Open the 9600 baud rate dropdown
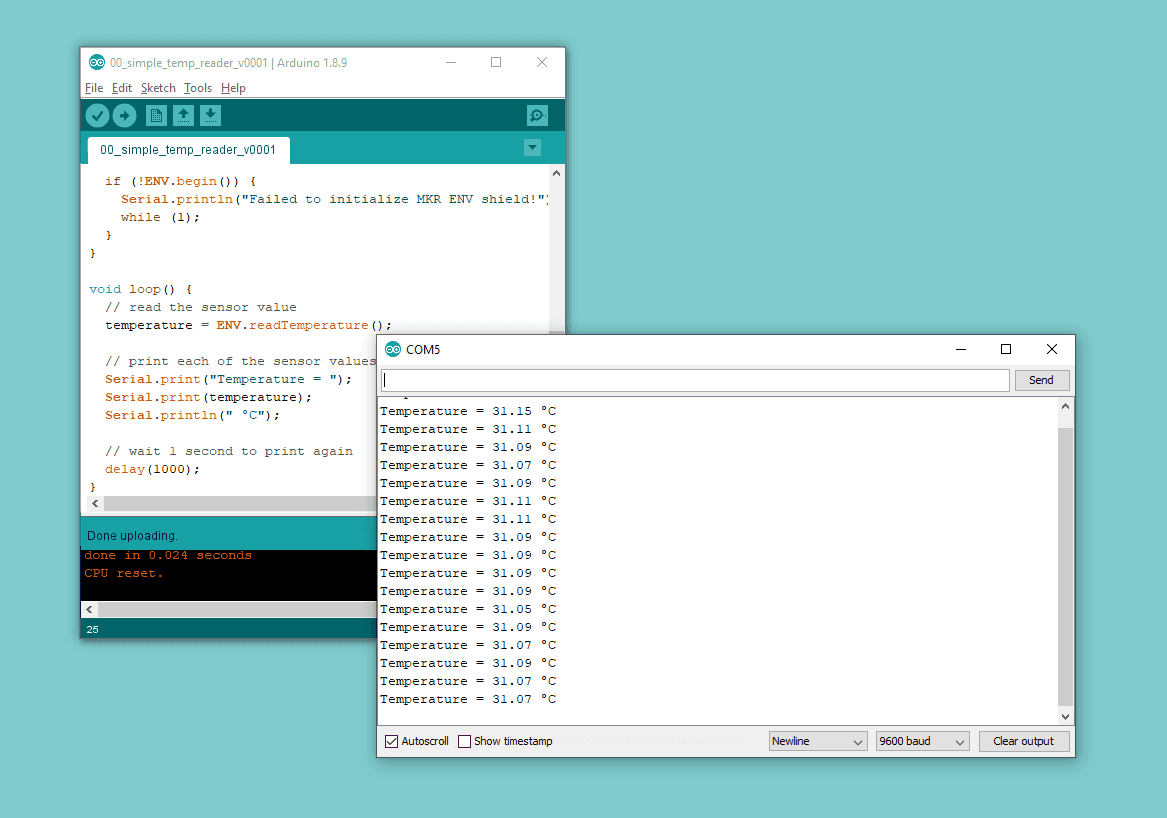1167x818 pixels. (x=922, y=742)
